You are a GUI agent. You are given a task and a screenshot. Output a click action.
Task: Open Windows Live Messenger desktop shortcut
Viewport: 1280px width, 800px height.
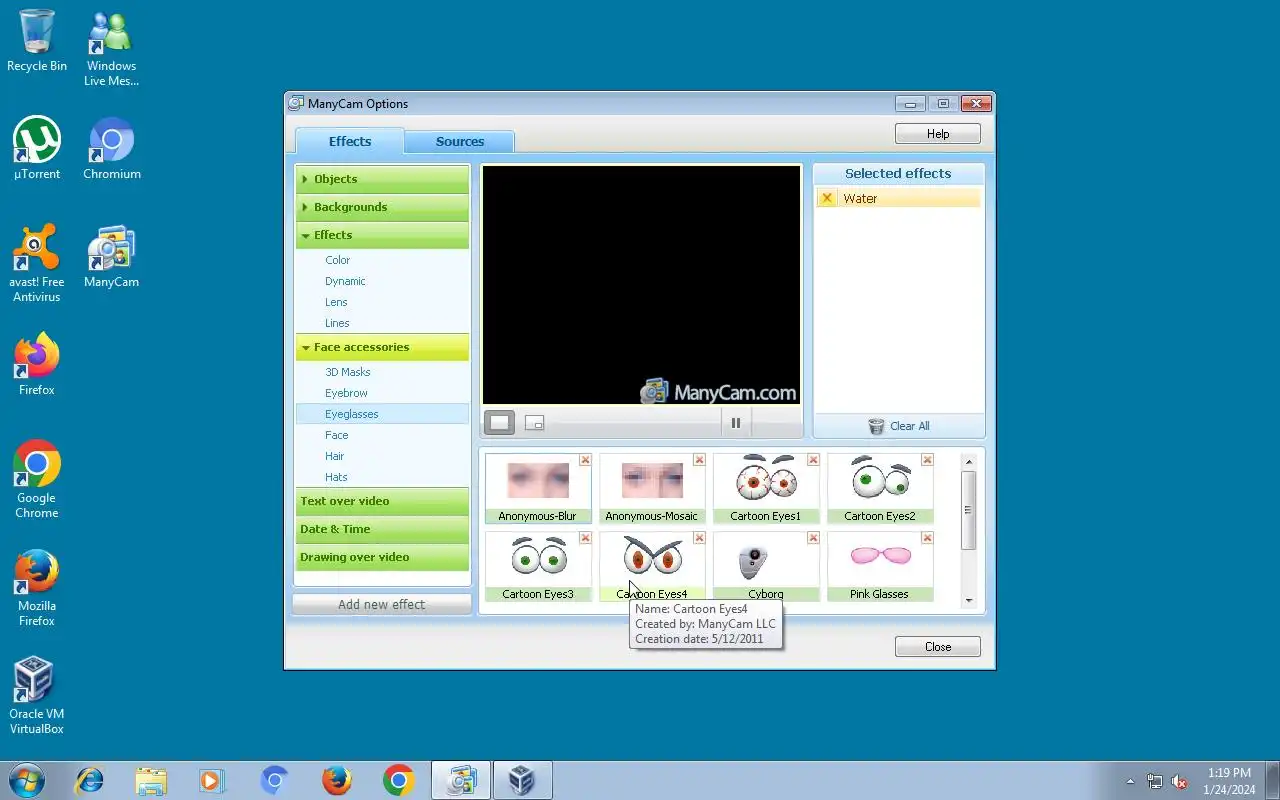click(112, 48)
